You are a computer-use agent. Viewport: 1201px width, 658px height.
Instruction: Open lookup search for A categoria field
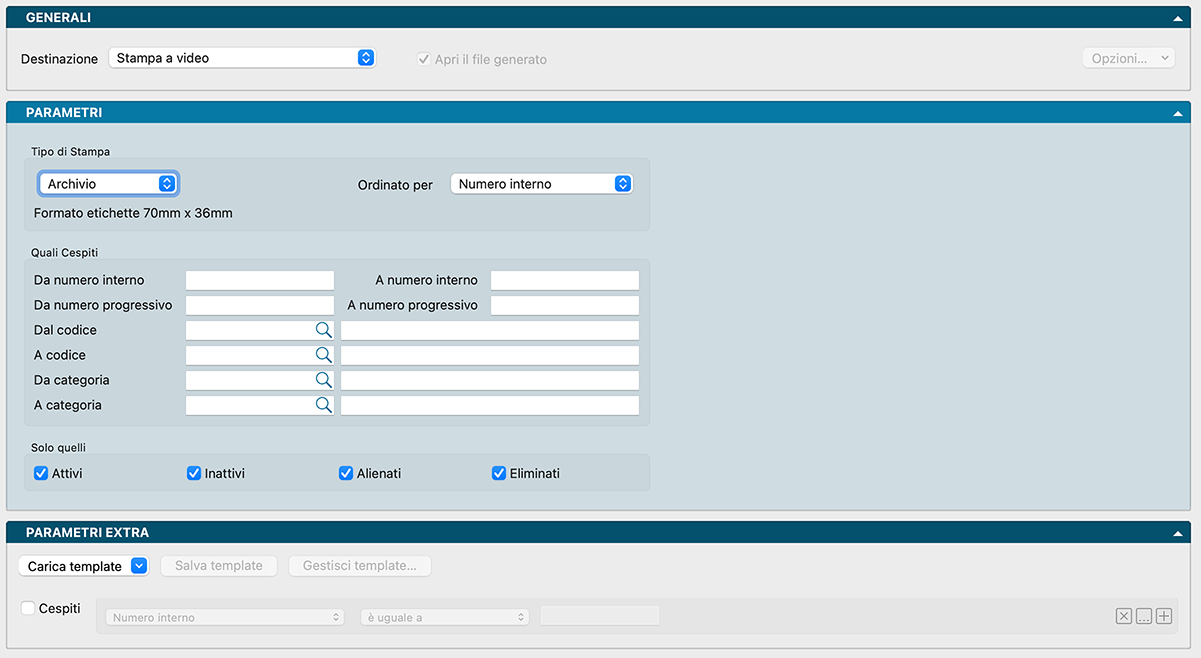pyautogui.click(x=323, y=405)
